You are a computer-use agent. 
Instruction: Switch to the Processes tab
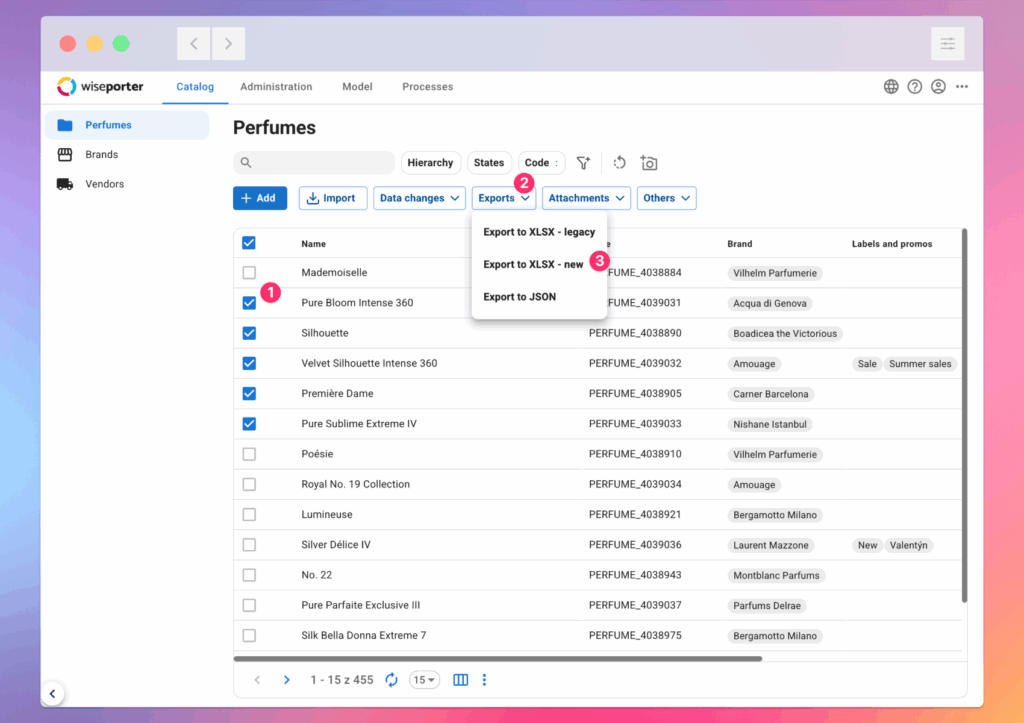[428, 87]
